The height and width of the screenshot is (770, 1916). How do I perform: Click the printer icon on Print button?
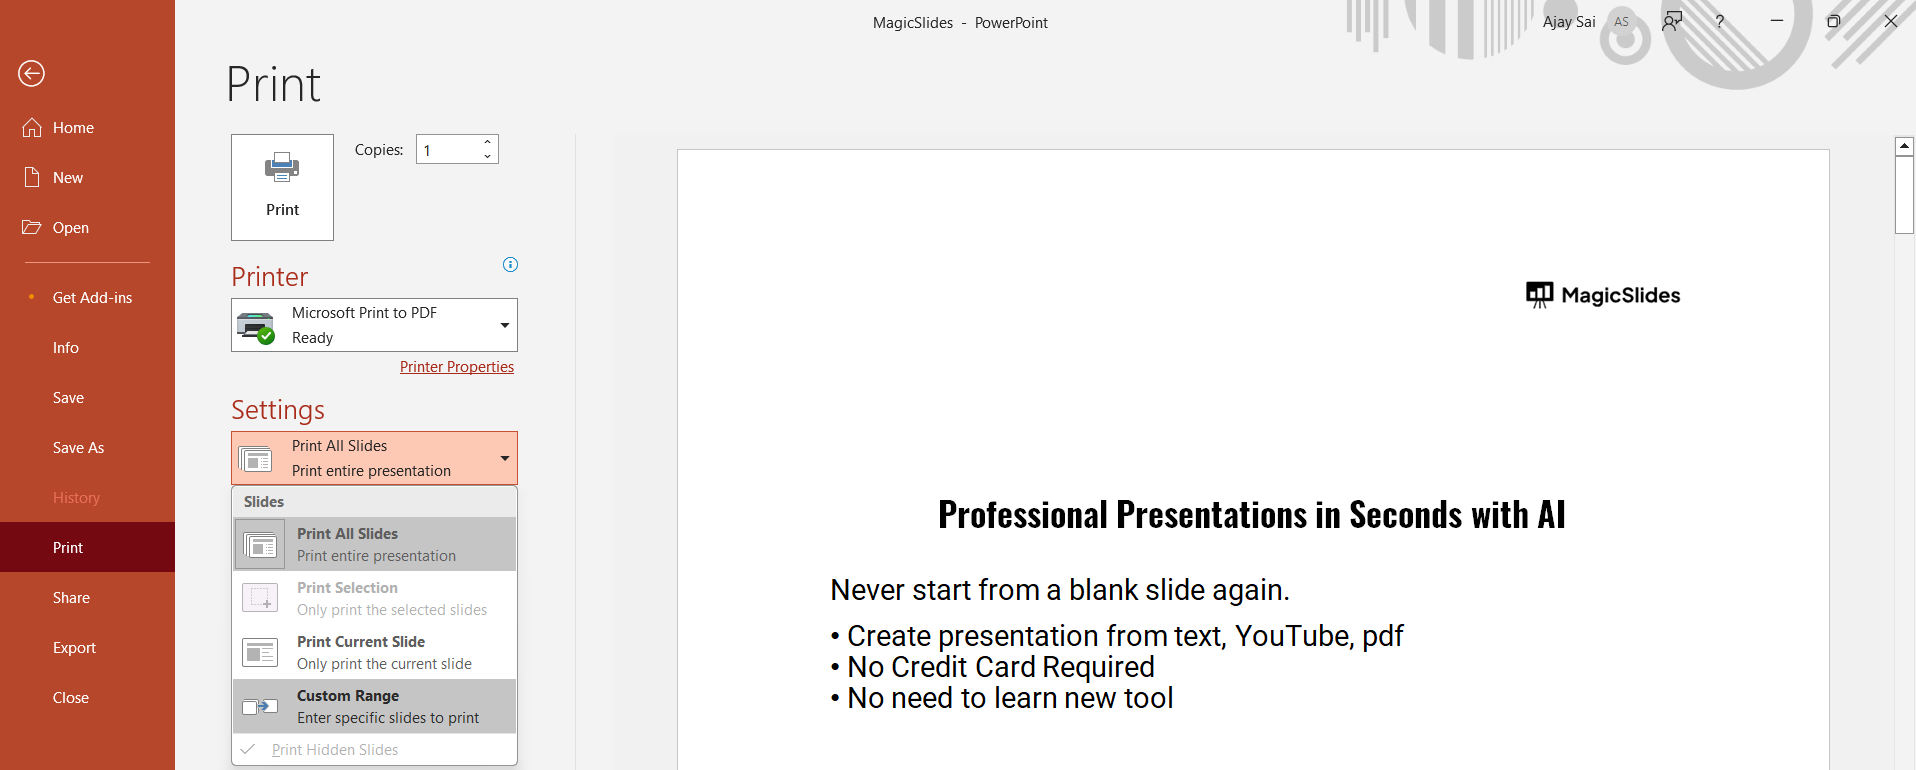(x=282, y=168)
